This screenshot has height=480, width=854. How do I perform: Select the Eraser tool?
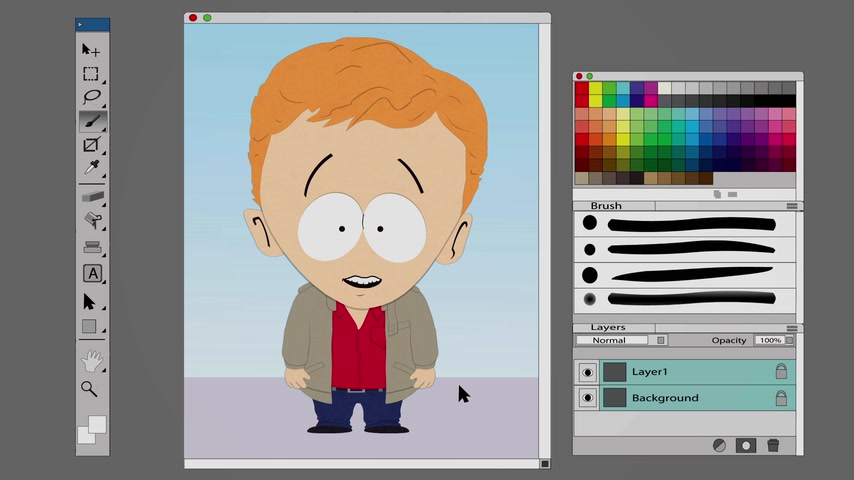tap(93, 197)
